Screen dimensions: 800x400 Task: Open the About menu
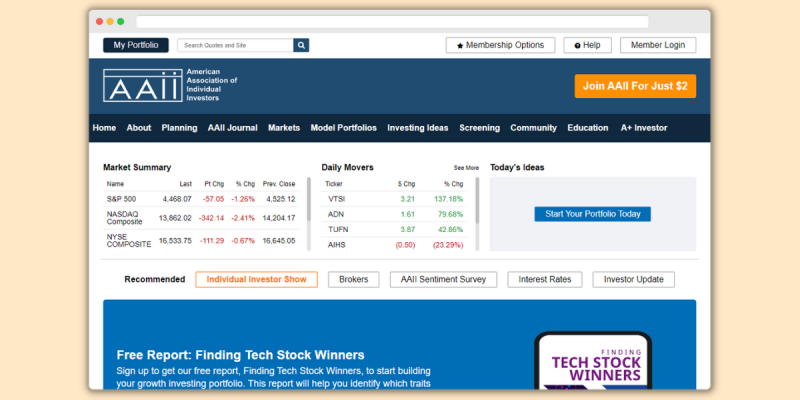pos(139,128)
